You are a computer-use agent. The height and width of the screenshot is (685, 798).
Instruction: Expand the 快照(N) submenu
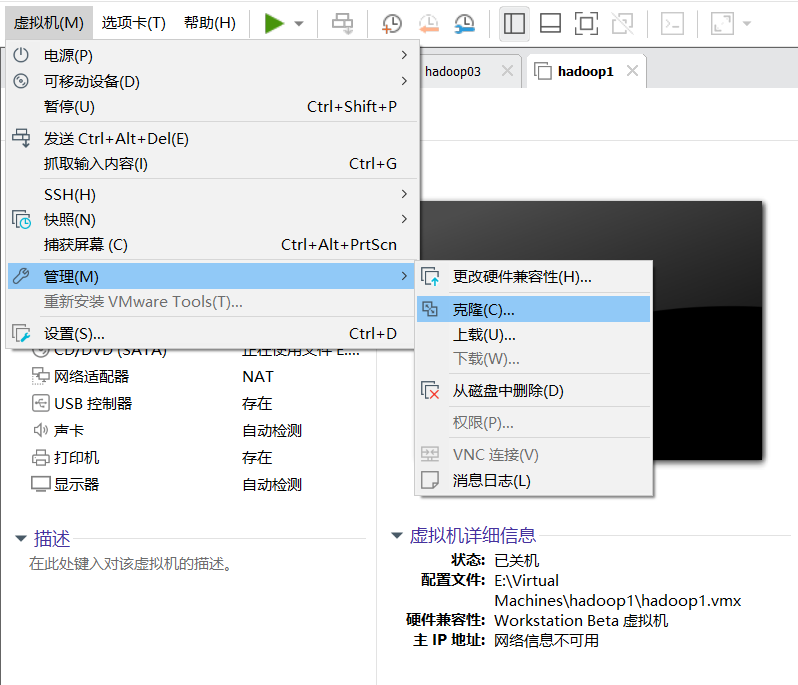click(x=212, y=219)
